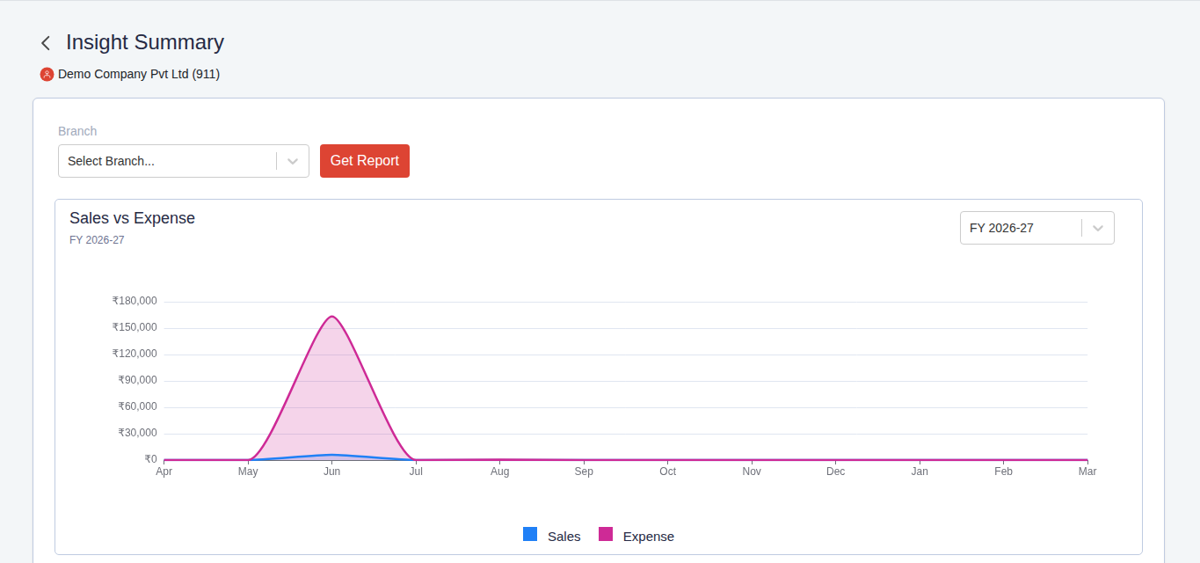Toggle the Sales legend blue swatch
Image resolution: width=1200 pixels, height=563 pixels.
tap(530, 534)
